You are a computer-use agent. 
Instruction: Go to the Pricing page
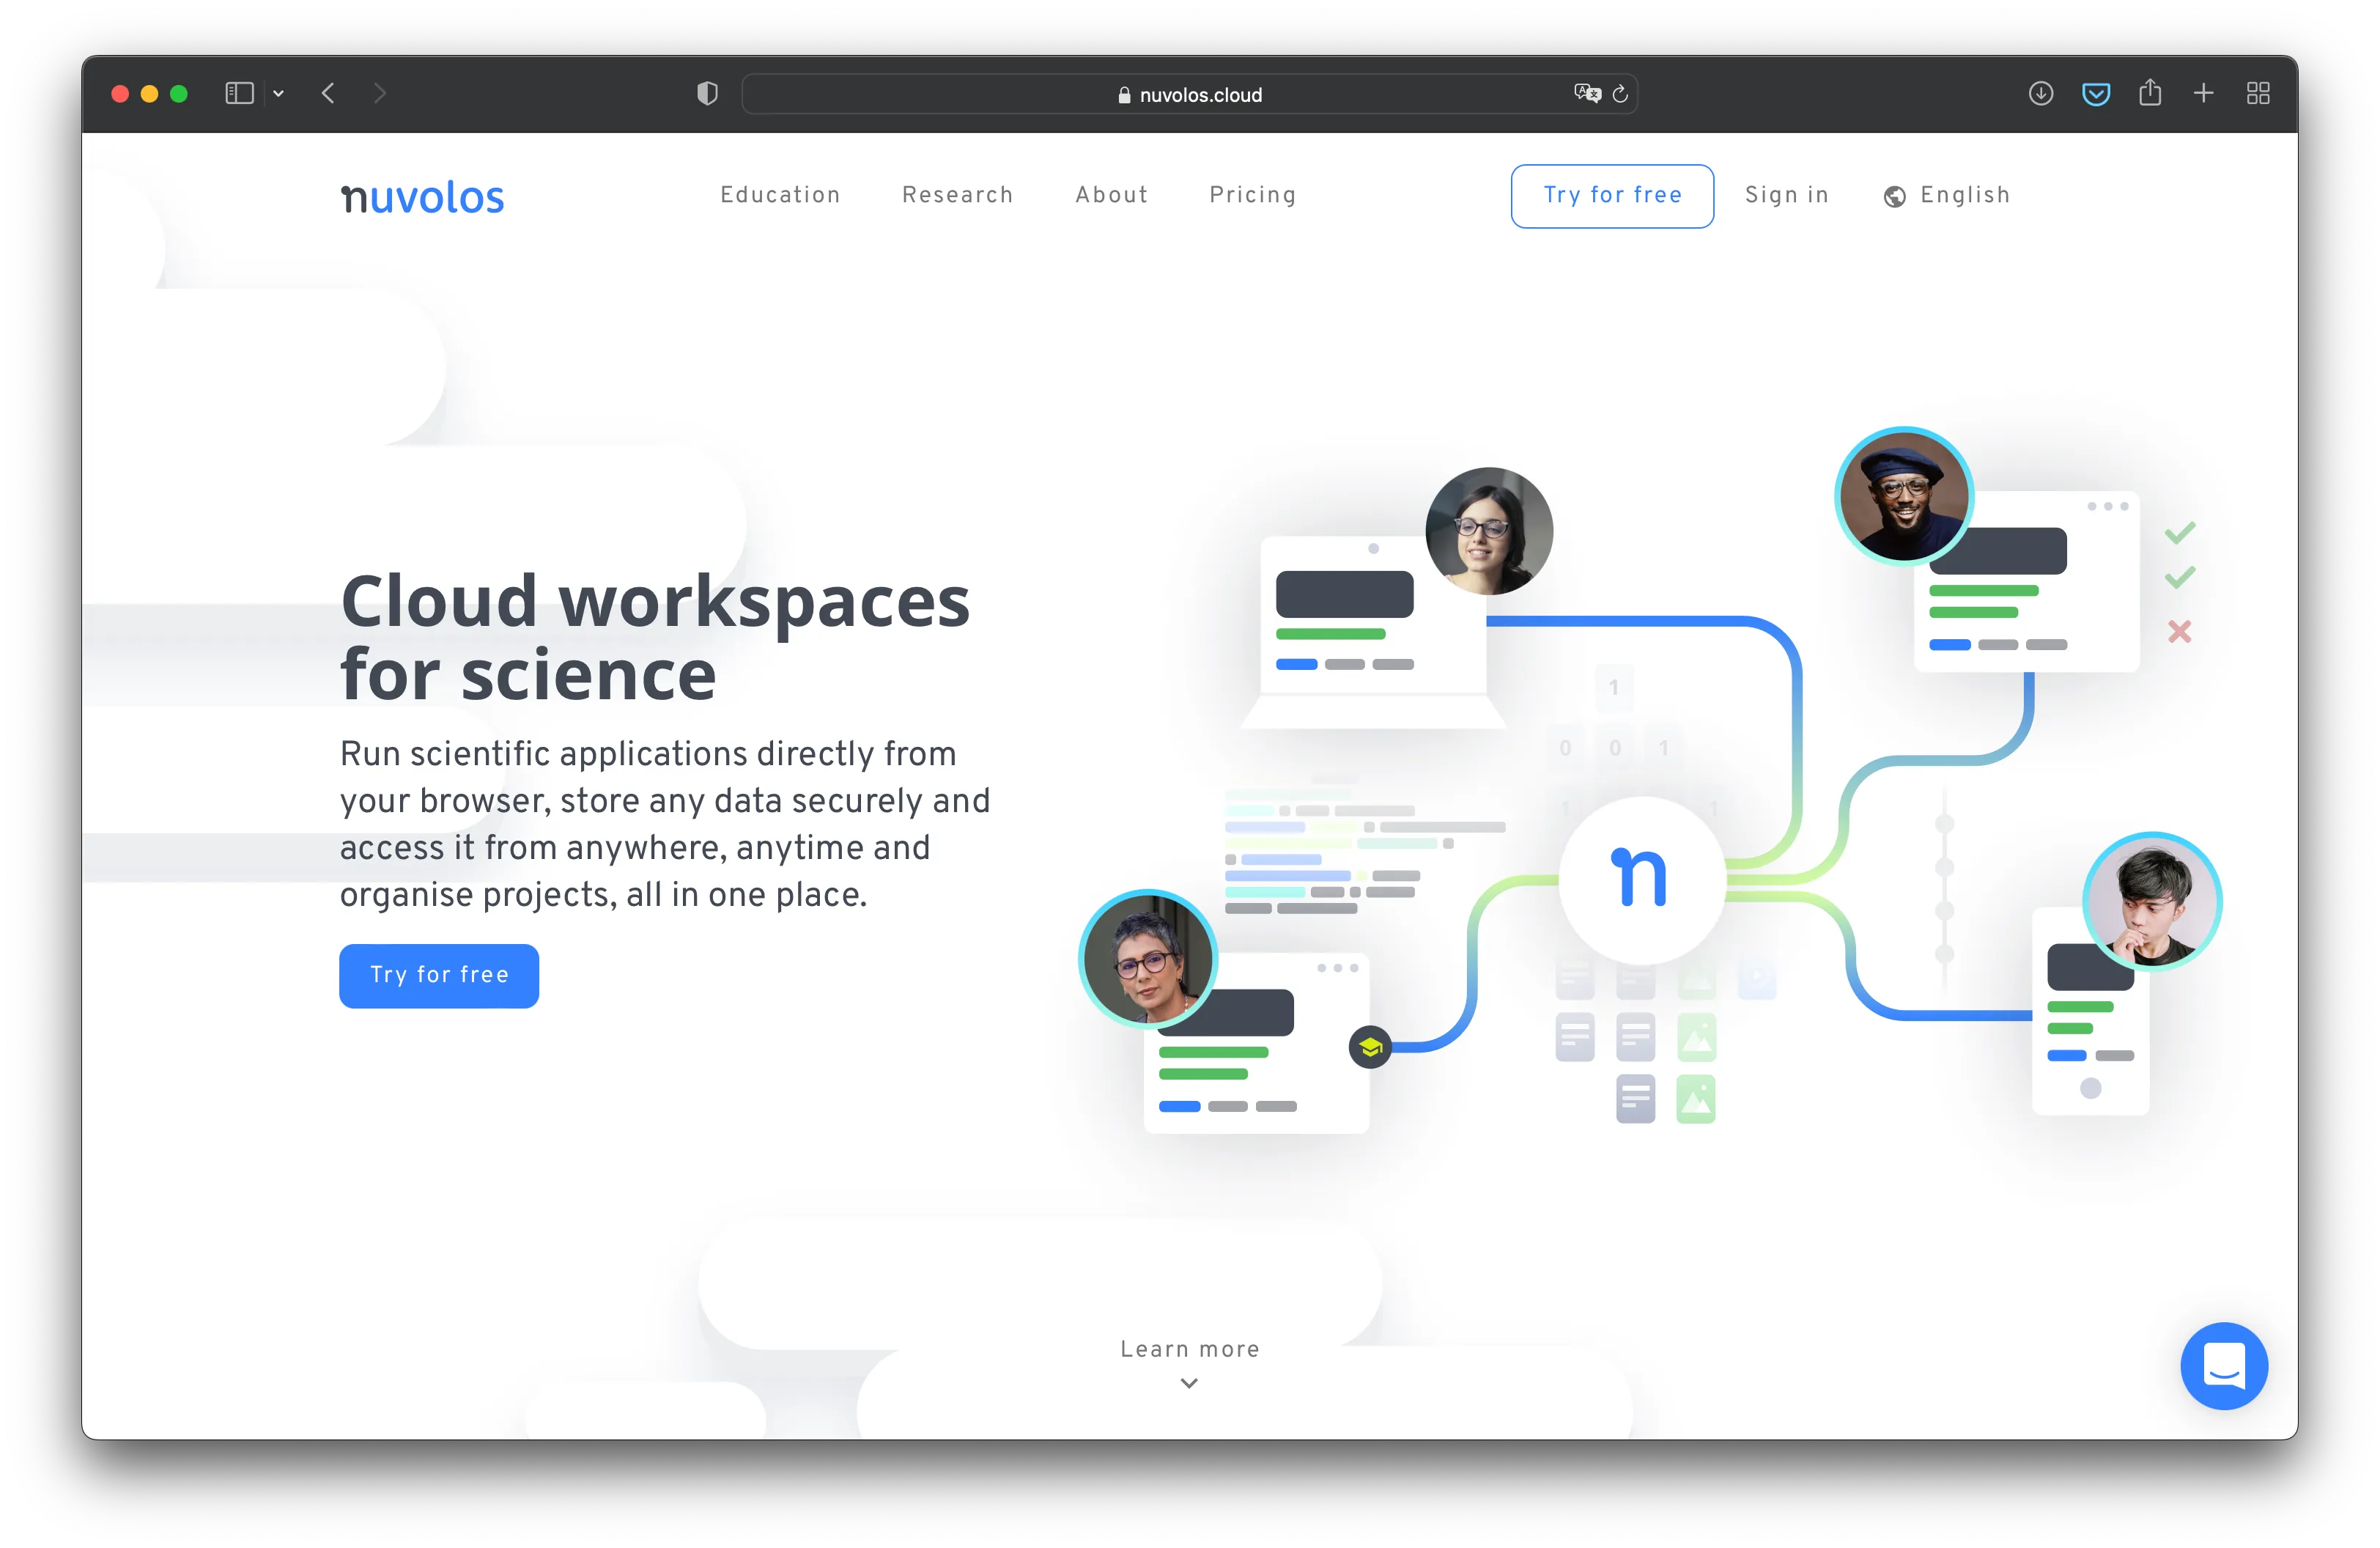click(1252, 195)
